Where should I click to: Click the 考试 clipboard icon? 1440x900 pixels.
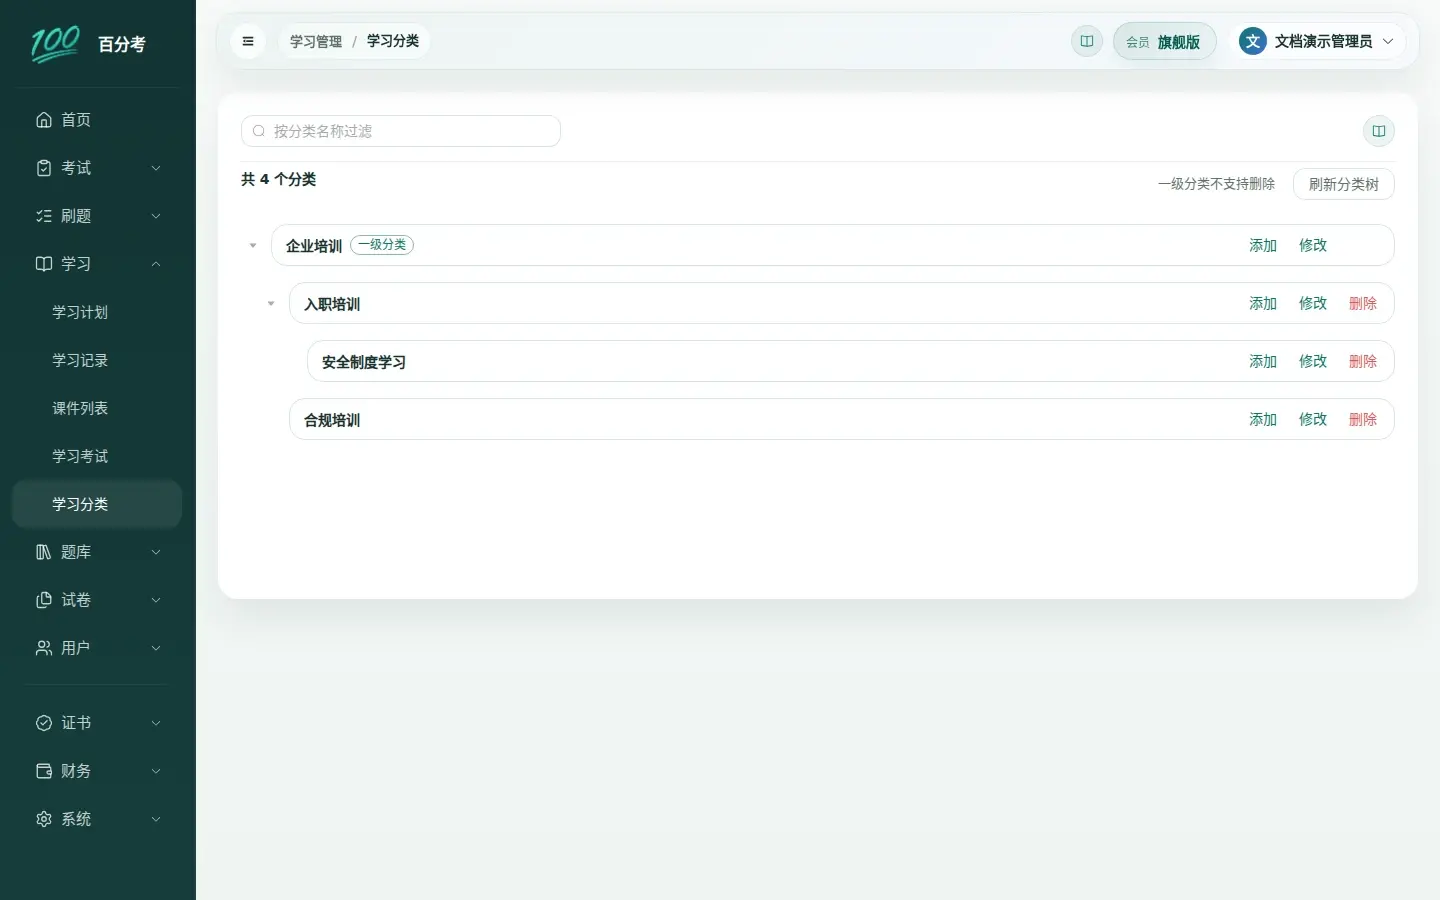pyautogui.click(x=44, y=168)
